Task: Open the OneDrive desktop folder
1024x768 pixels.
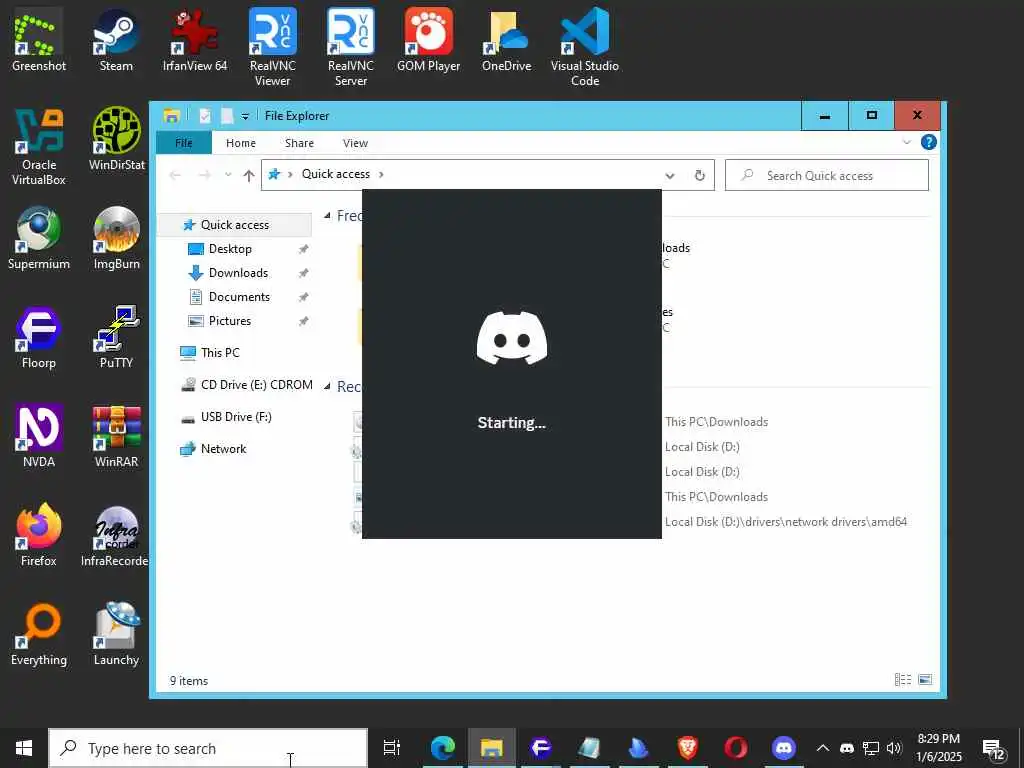Action: 507,39
